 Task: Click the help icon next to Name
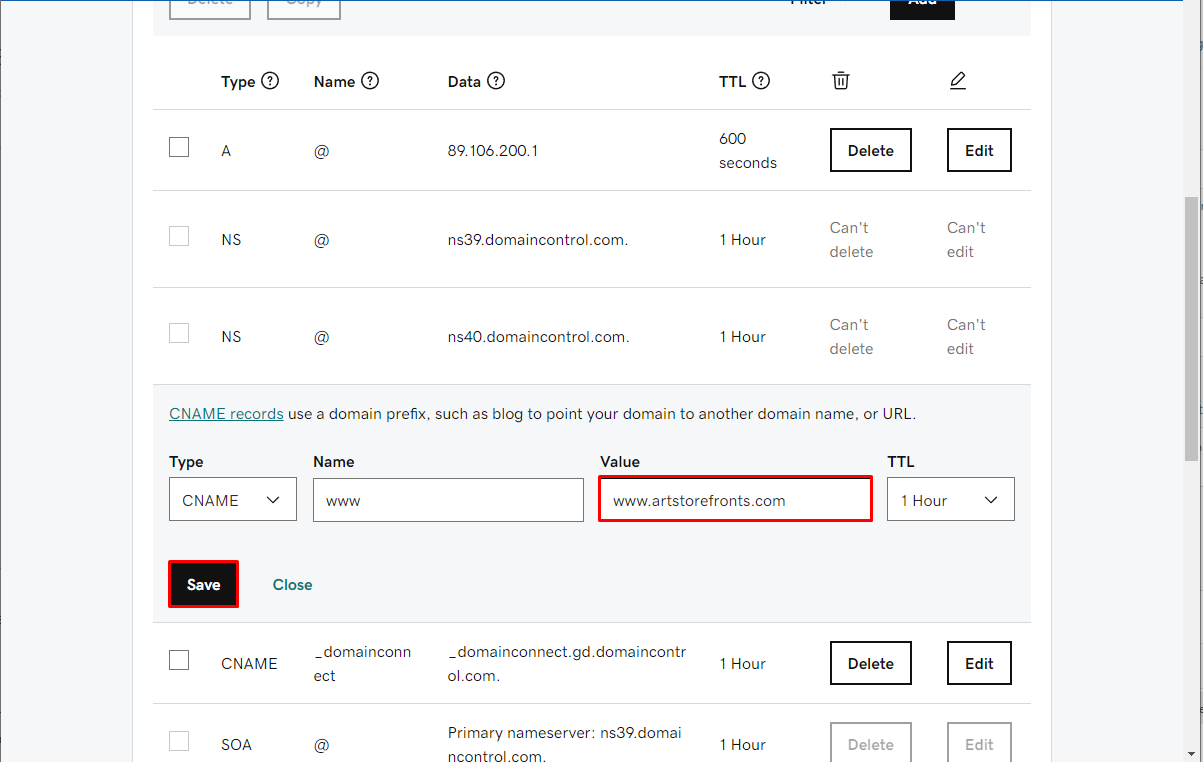(370, 81)
